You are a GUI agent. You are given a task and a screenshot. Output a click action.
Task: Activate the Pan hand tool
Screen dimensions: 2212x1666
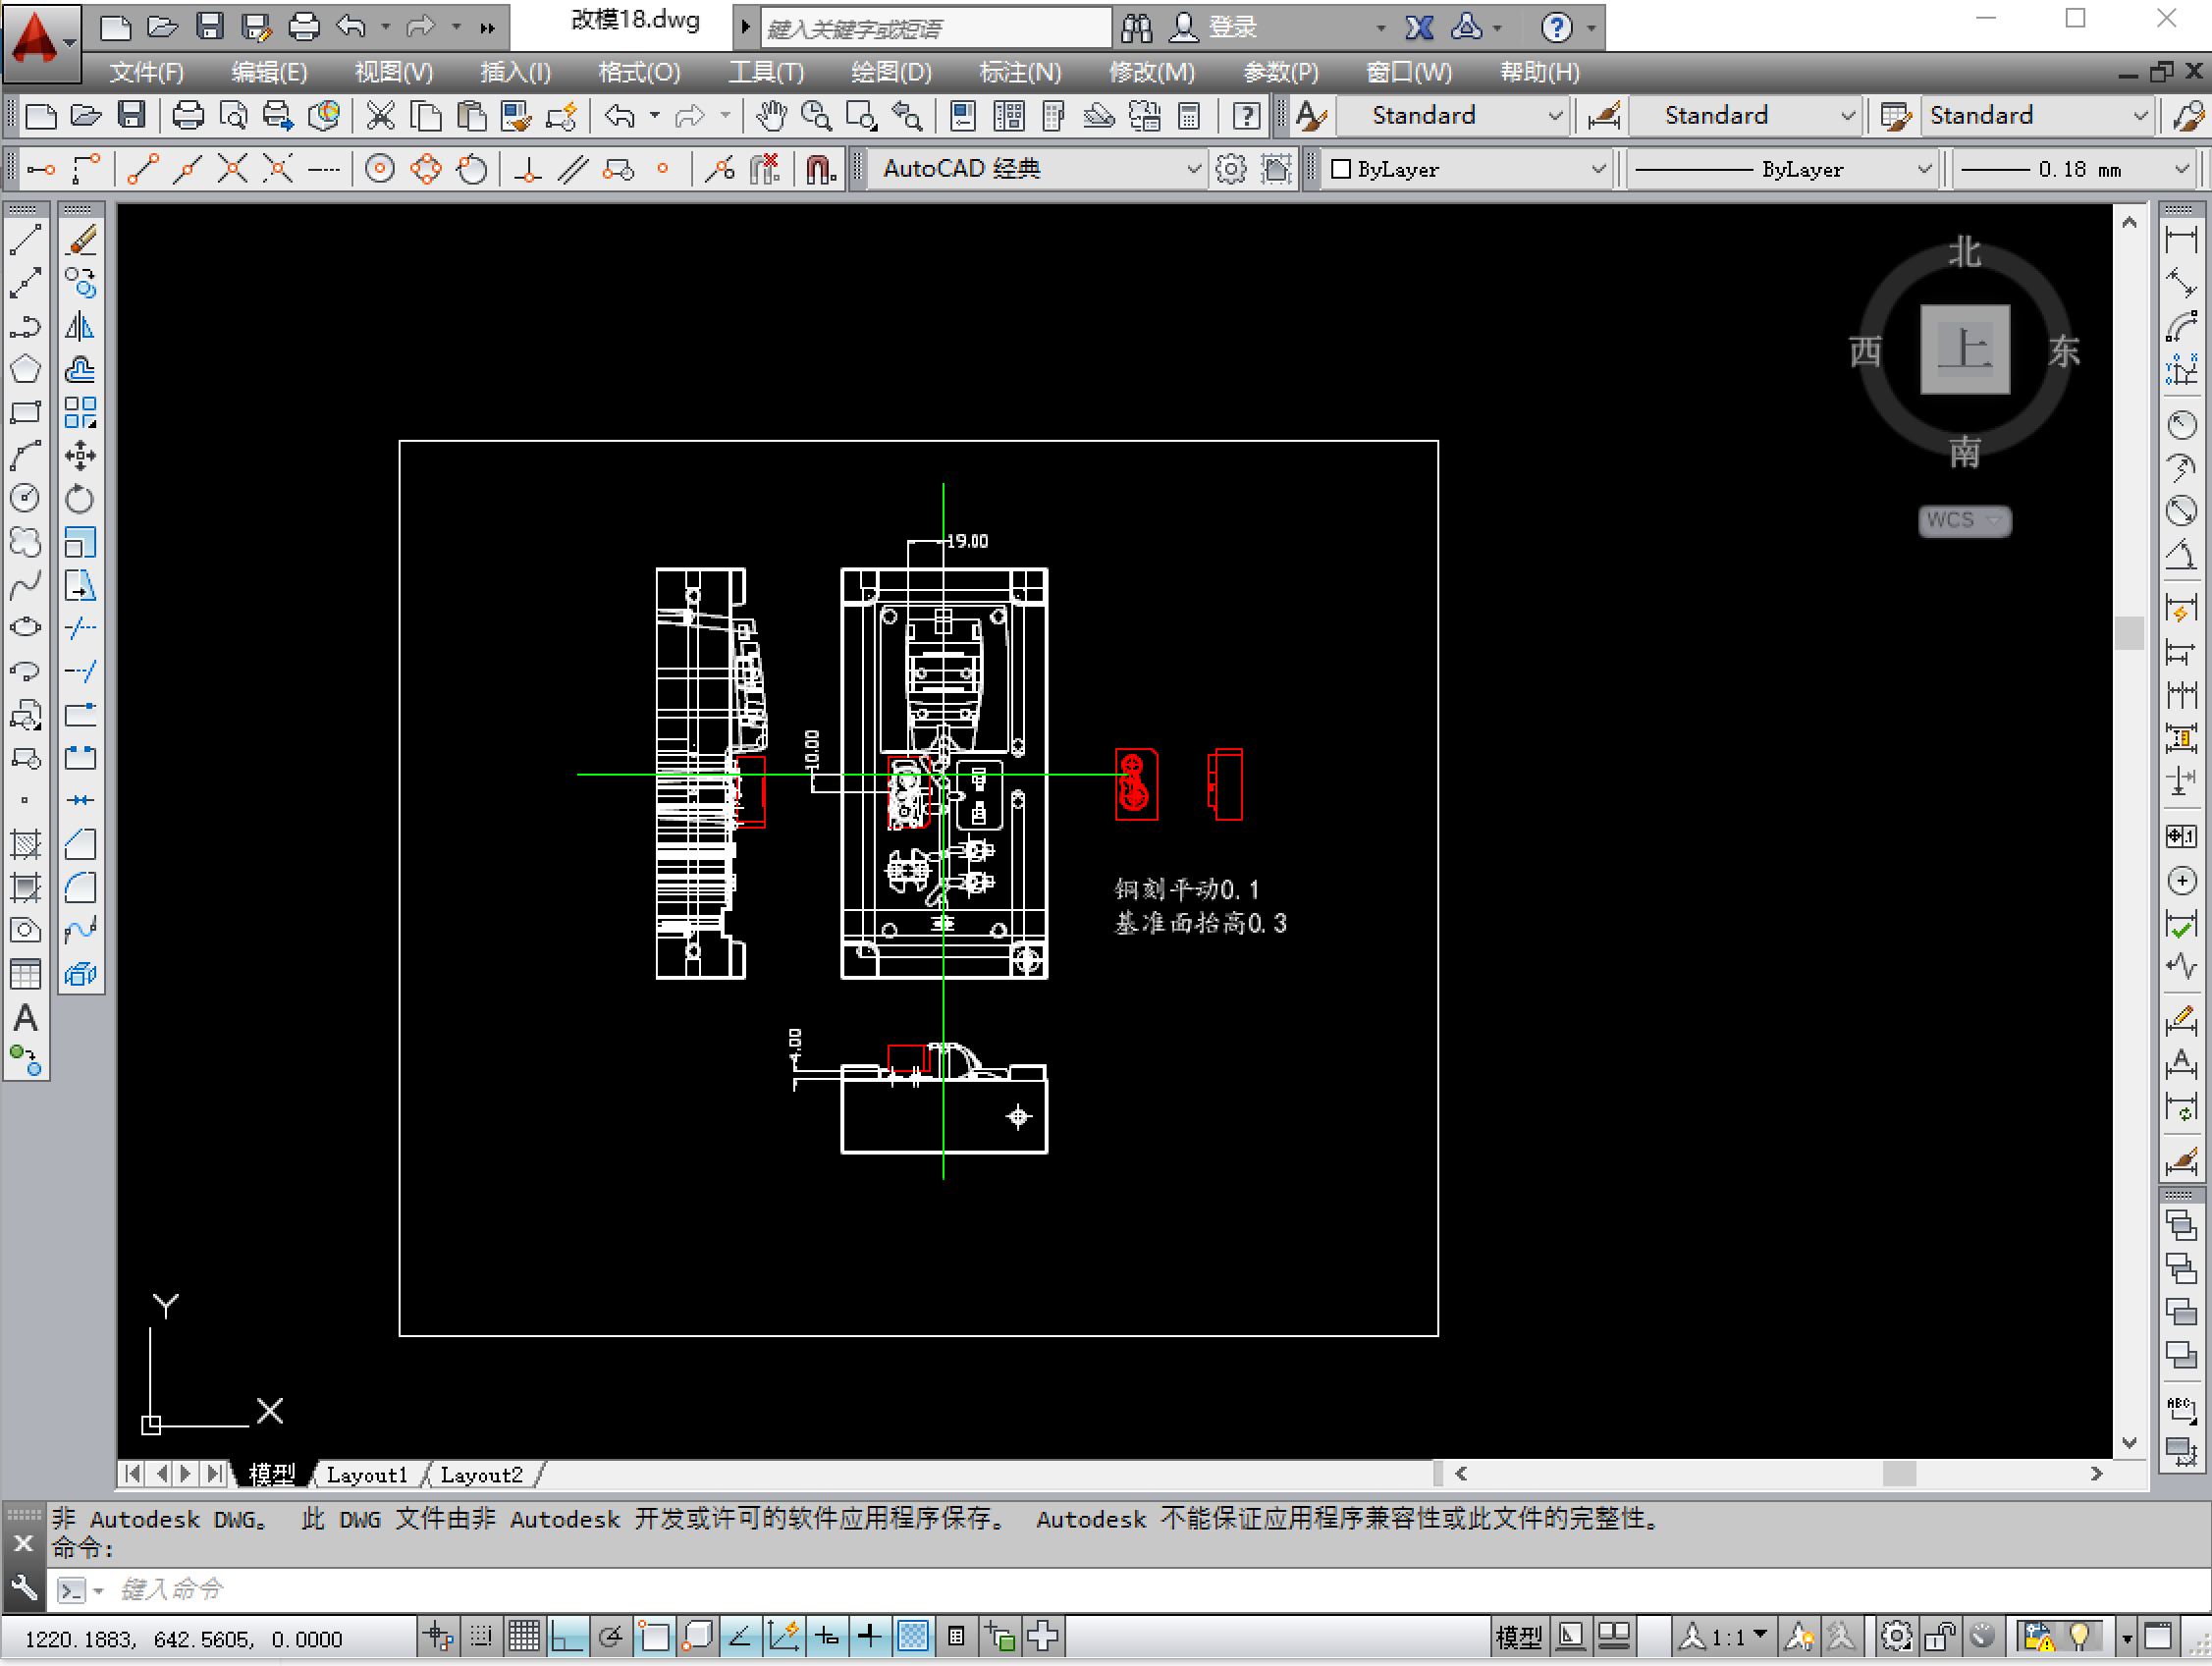coord(770,116)
